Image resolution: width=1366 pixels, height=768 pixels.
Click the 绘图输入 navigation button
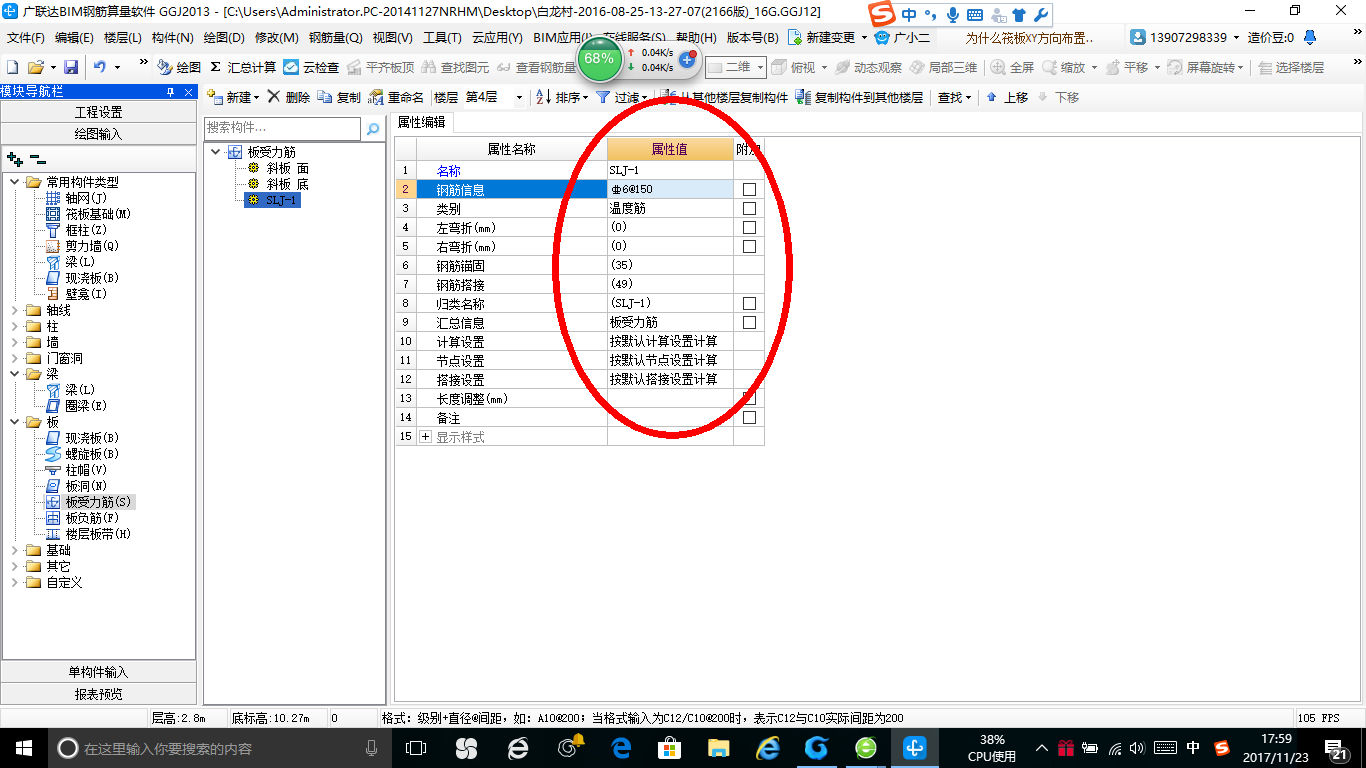98,133
